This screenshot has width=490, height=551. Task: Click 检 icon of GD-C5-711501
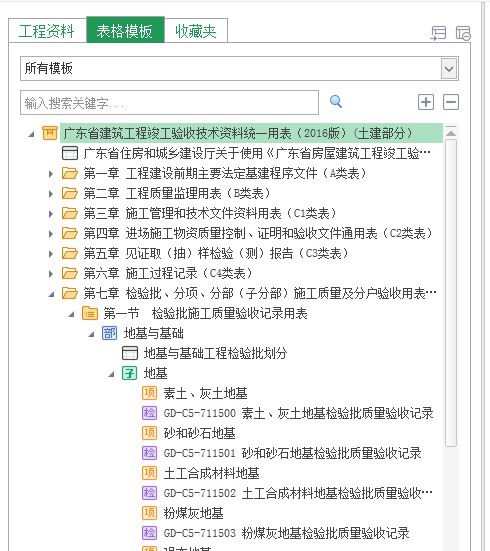(x=149, y=453)
